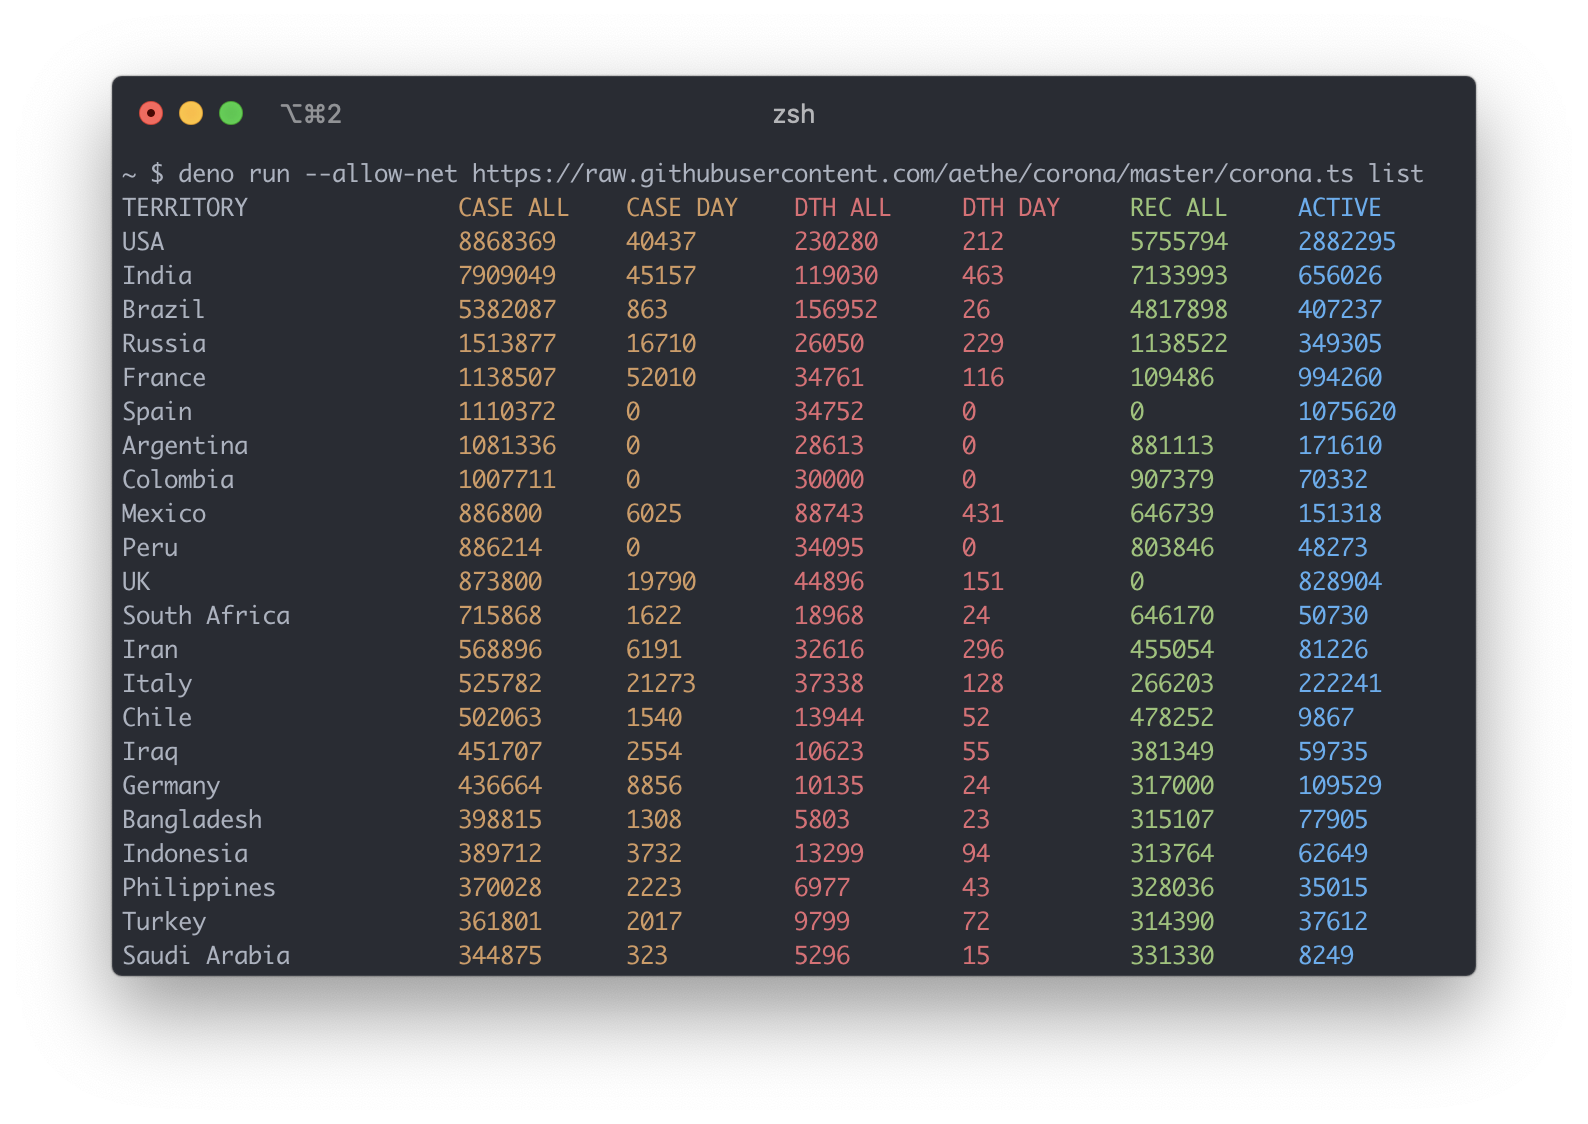Click Peru total cases value 886214
The width and height of the screenshot is (1588, 1124).
tap(500, 548)
